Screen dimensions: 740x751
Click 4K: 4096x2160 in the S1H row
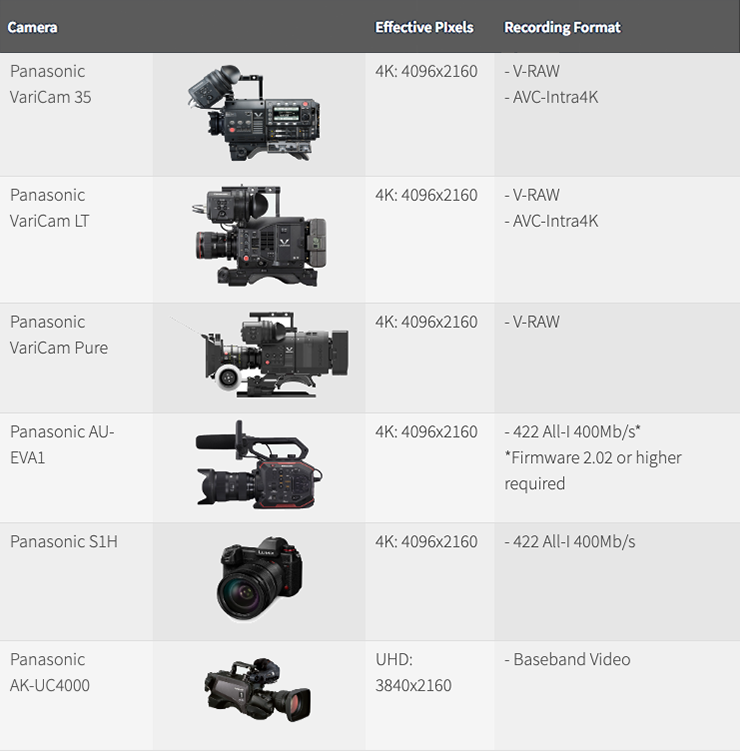coord(426,542)
